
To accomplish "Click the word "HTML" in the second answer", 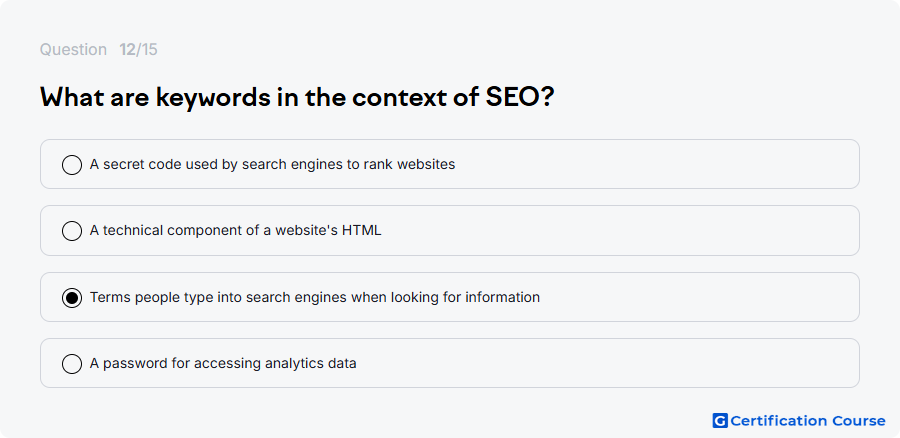I will pyautogui.click(x=362, y=230).
